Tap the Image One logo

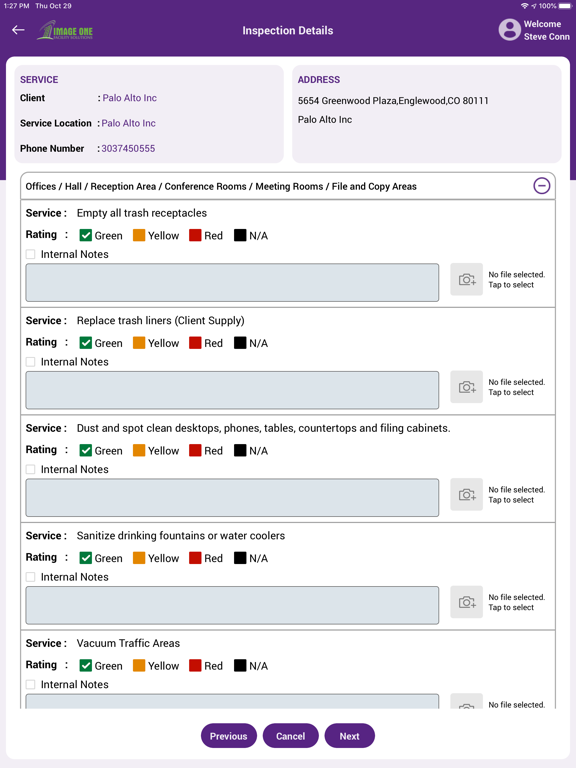click(65, 30)
